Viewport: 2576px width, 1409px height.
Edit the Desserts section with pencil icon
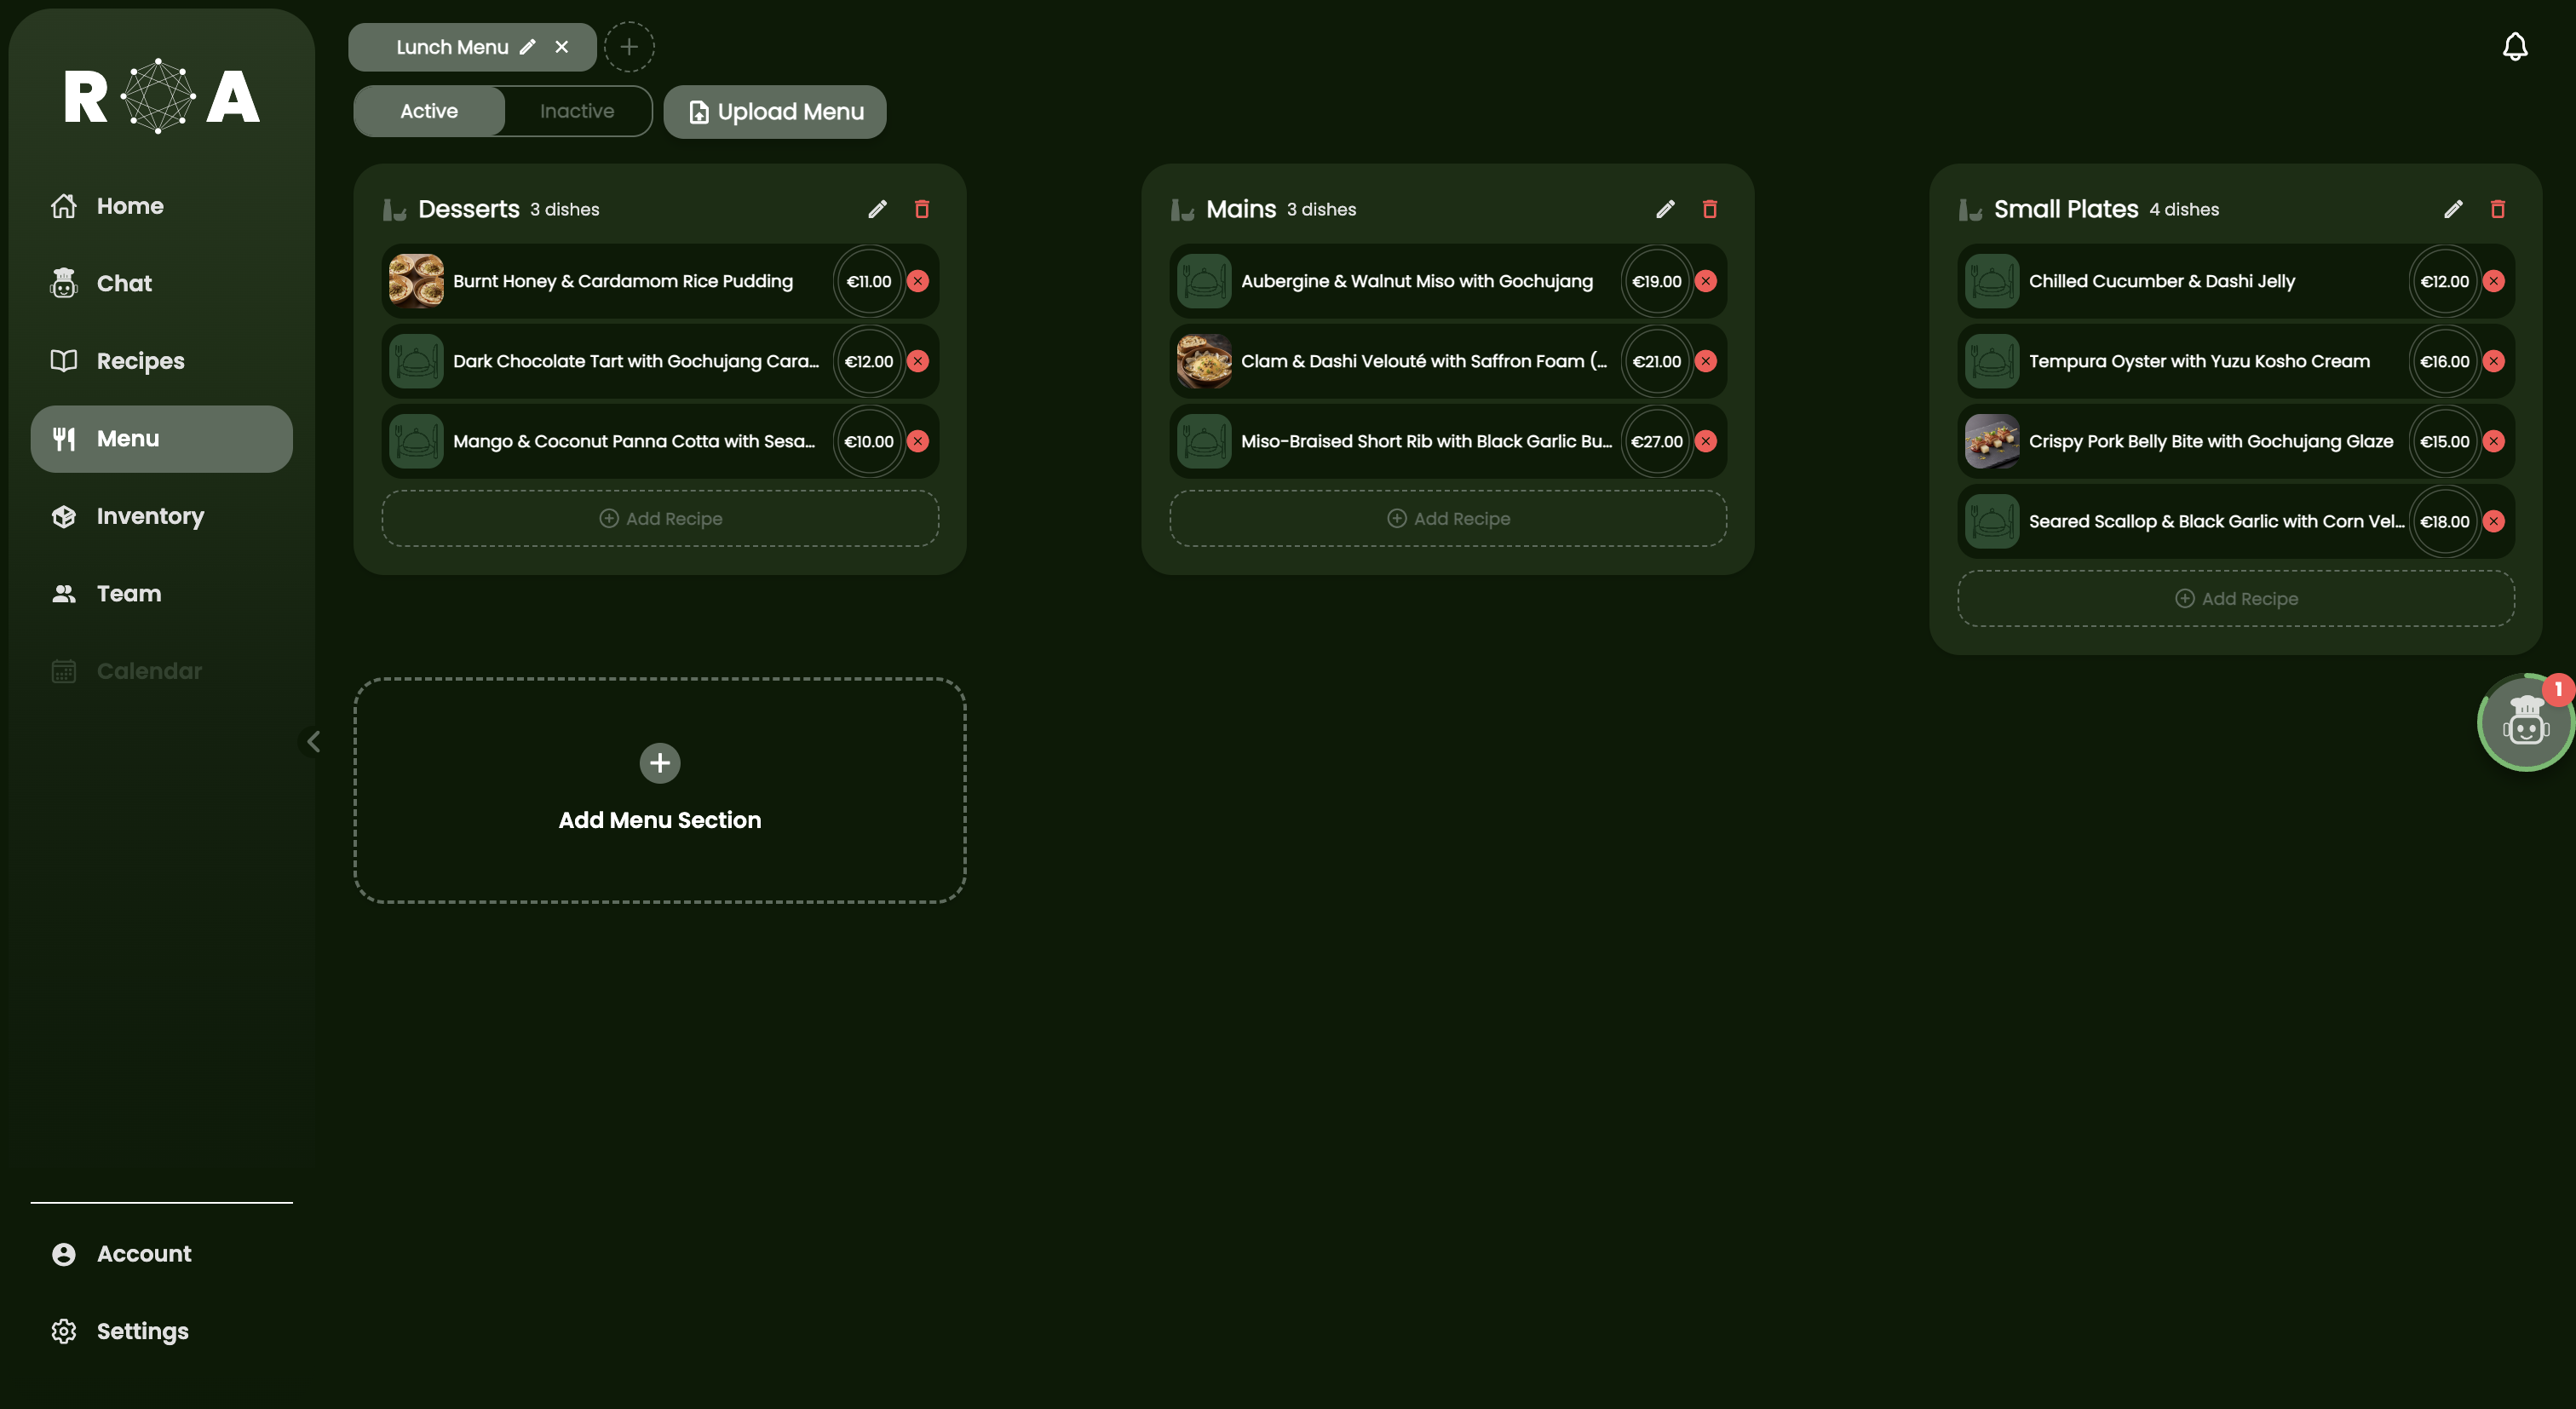pyautogui.click(x=877, y=209)
